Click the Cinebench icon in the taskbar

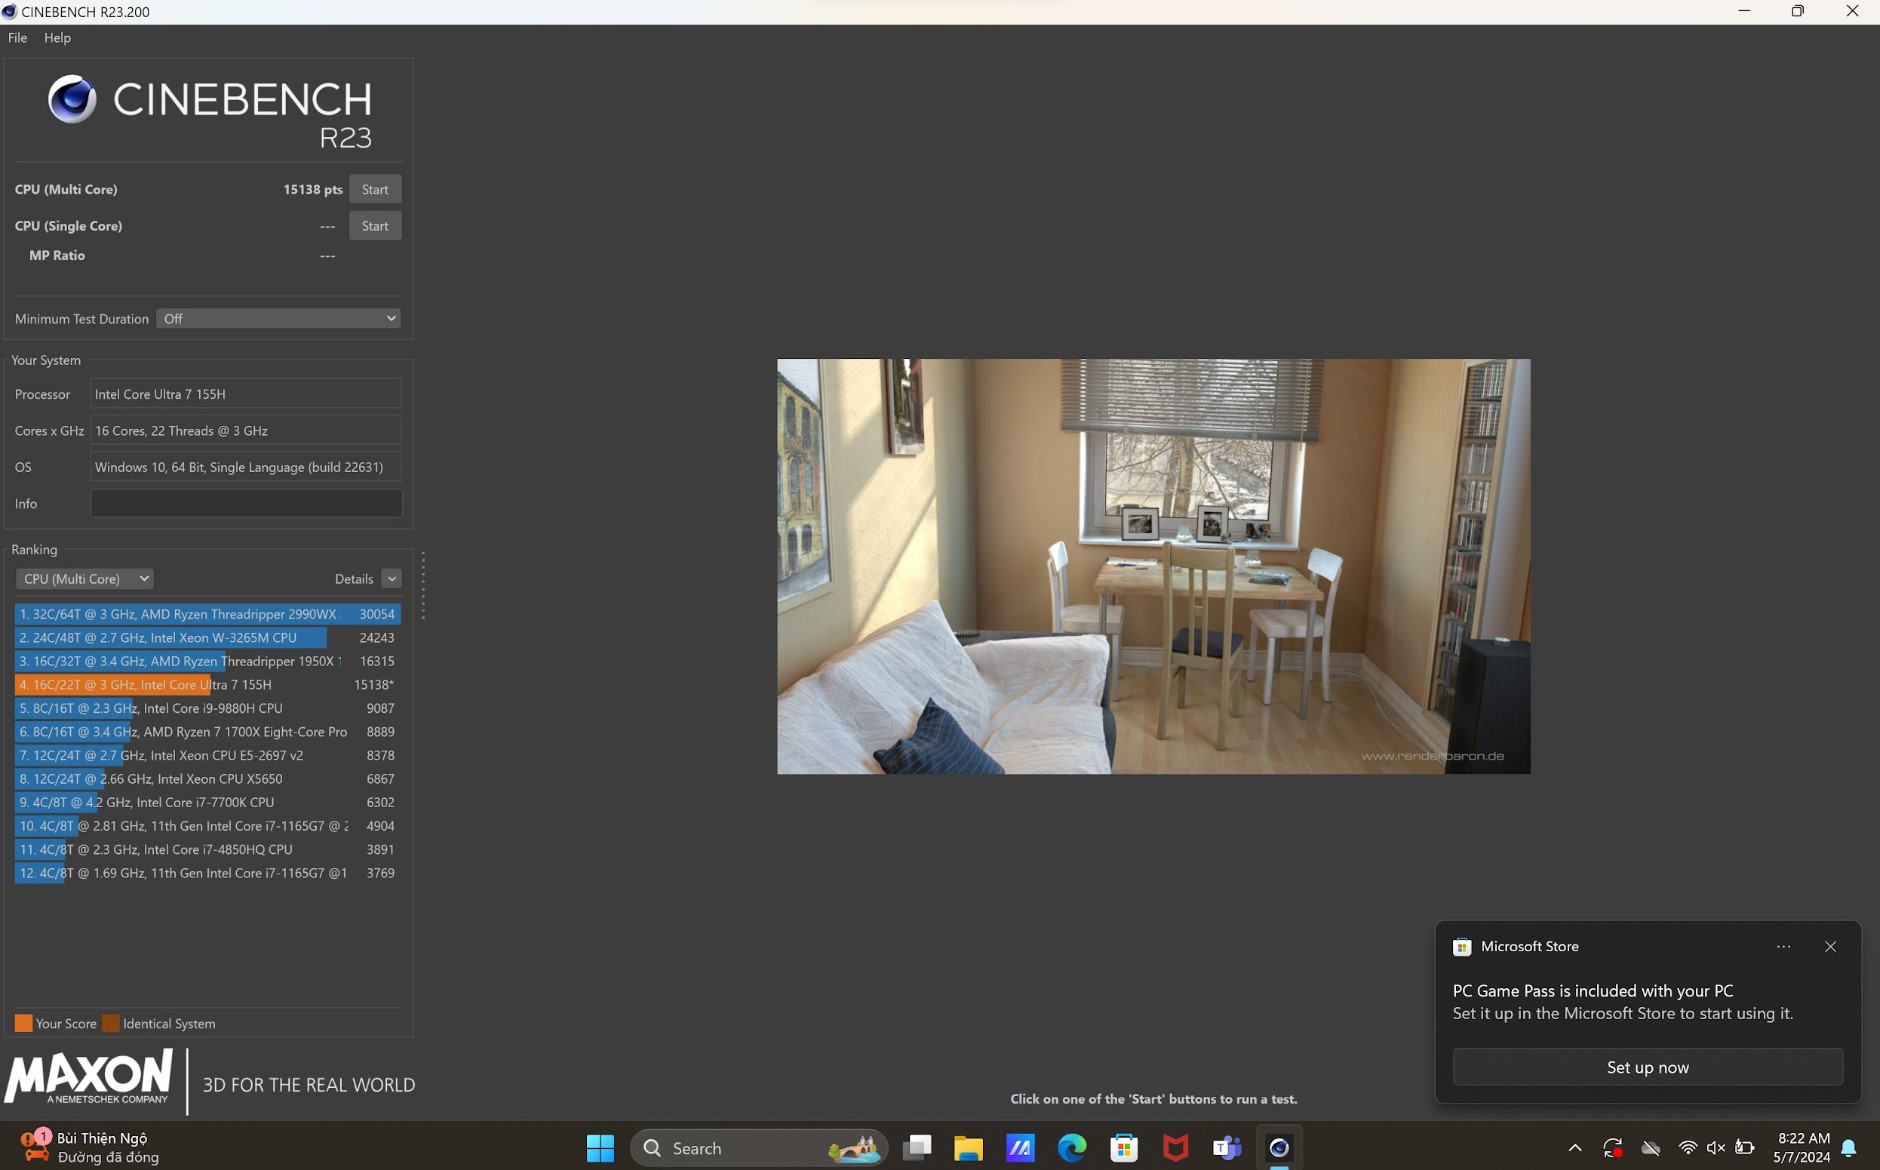point(1278,1148)
